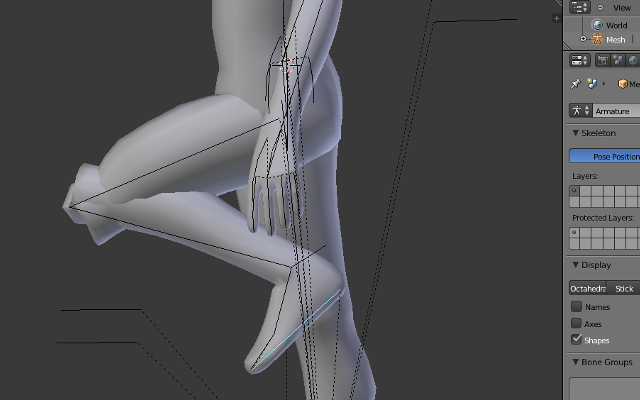Screen dimensions: 640x400
Task: Click the scene icon in properties breadcrumb
Action: (x=592, y=84)
